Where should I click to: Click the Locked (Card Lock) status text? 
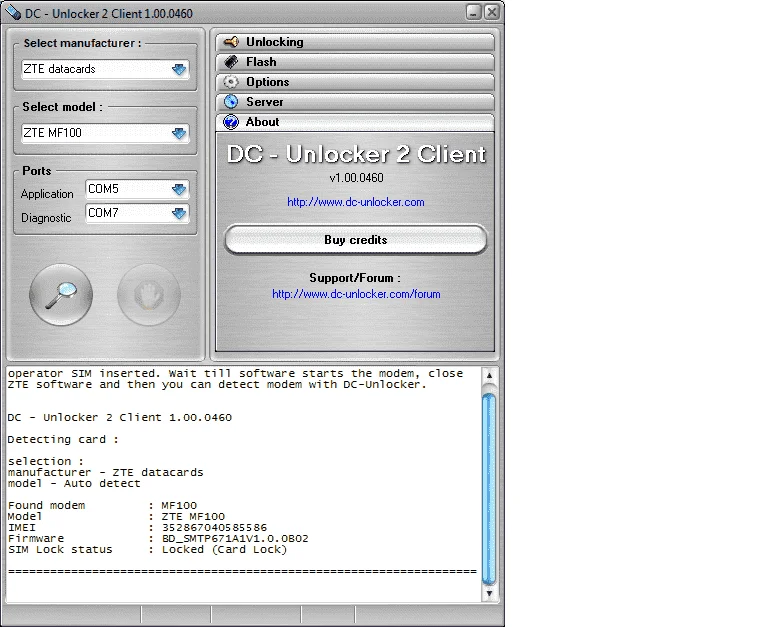[x=224, y=550]
